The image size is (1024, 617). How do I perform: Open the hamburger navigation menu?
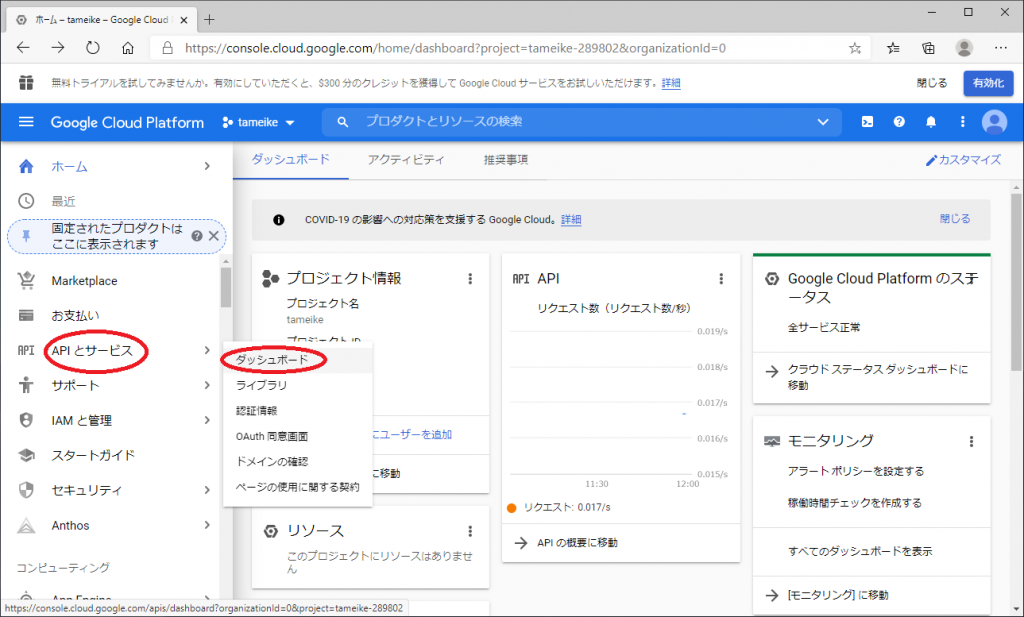point(26,122)
